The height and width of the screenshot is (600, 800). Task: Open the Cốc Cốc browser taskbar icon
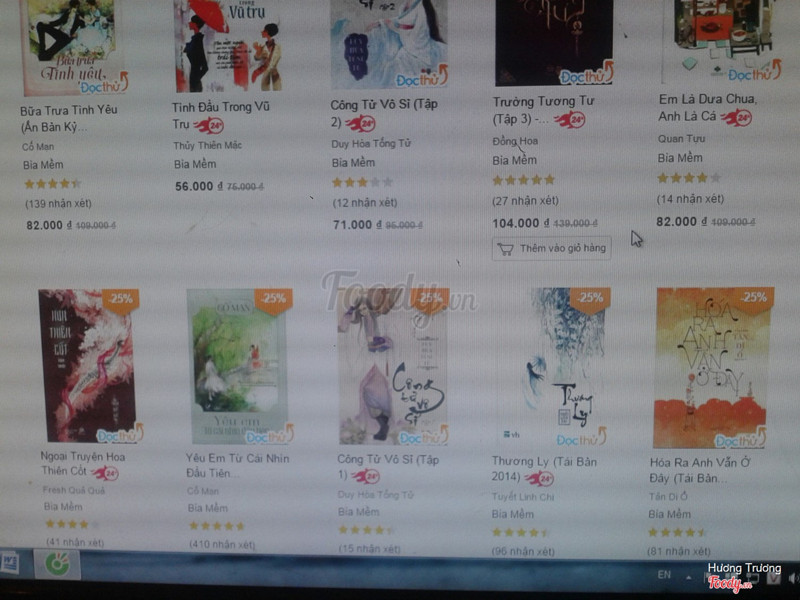point(57,564)
